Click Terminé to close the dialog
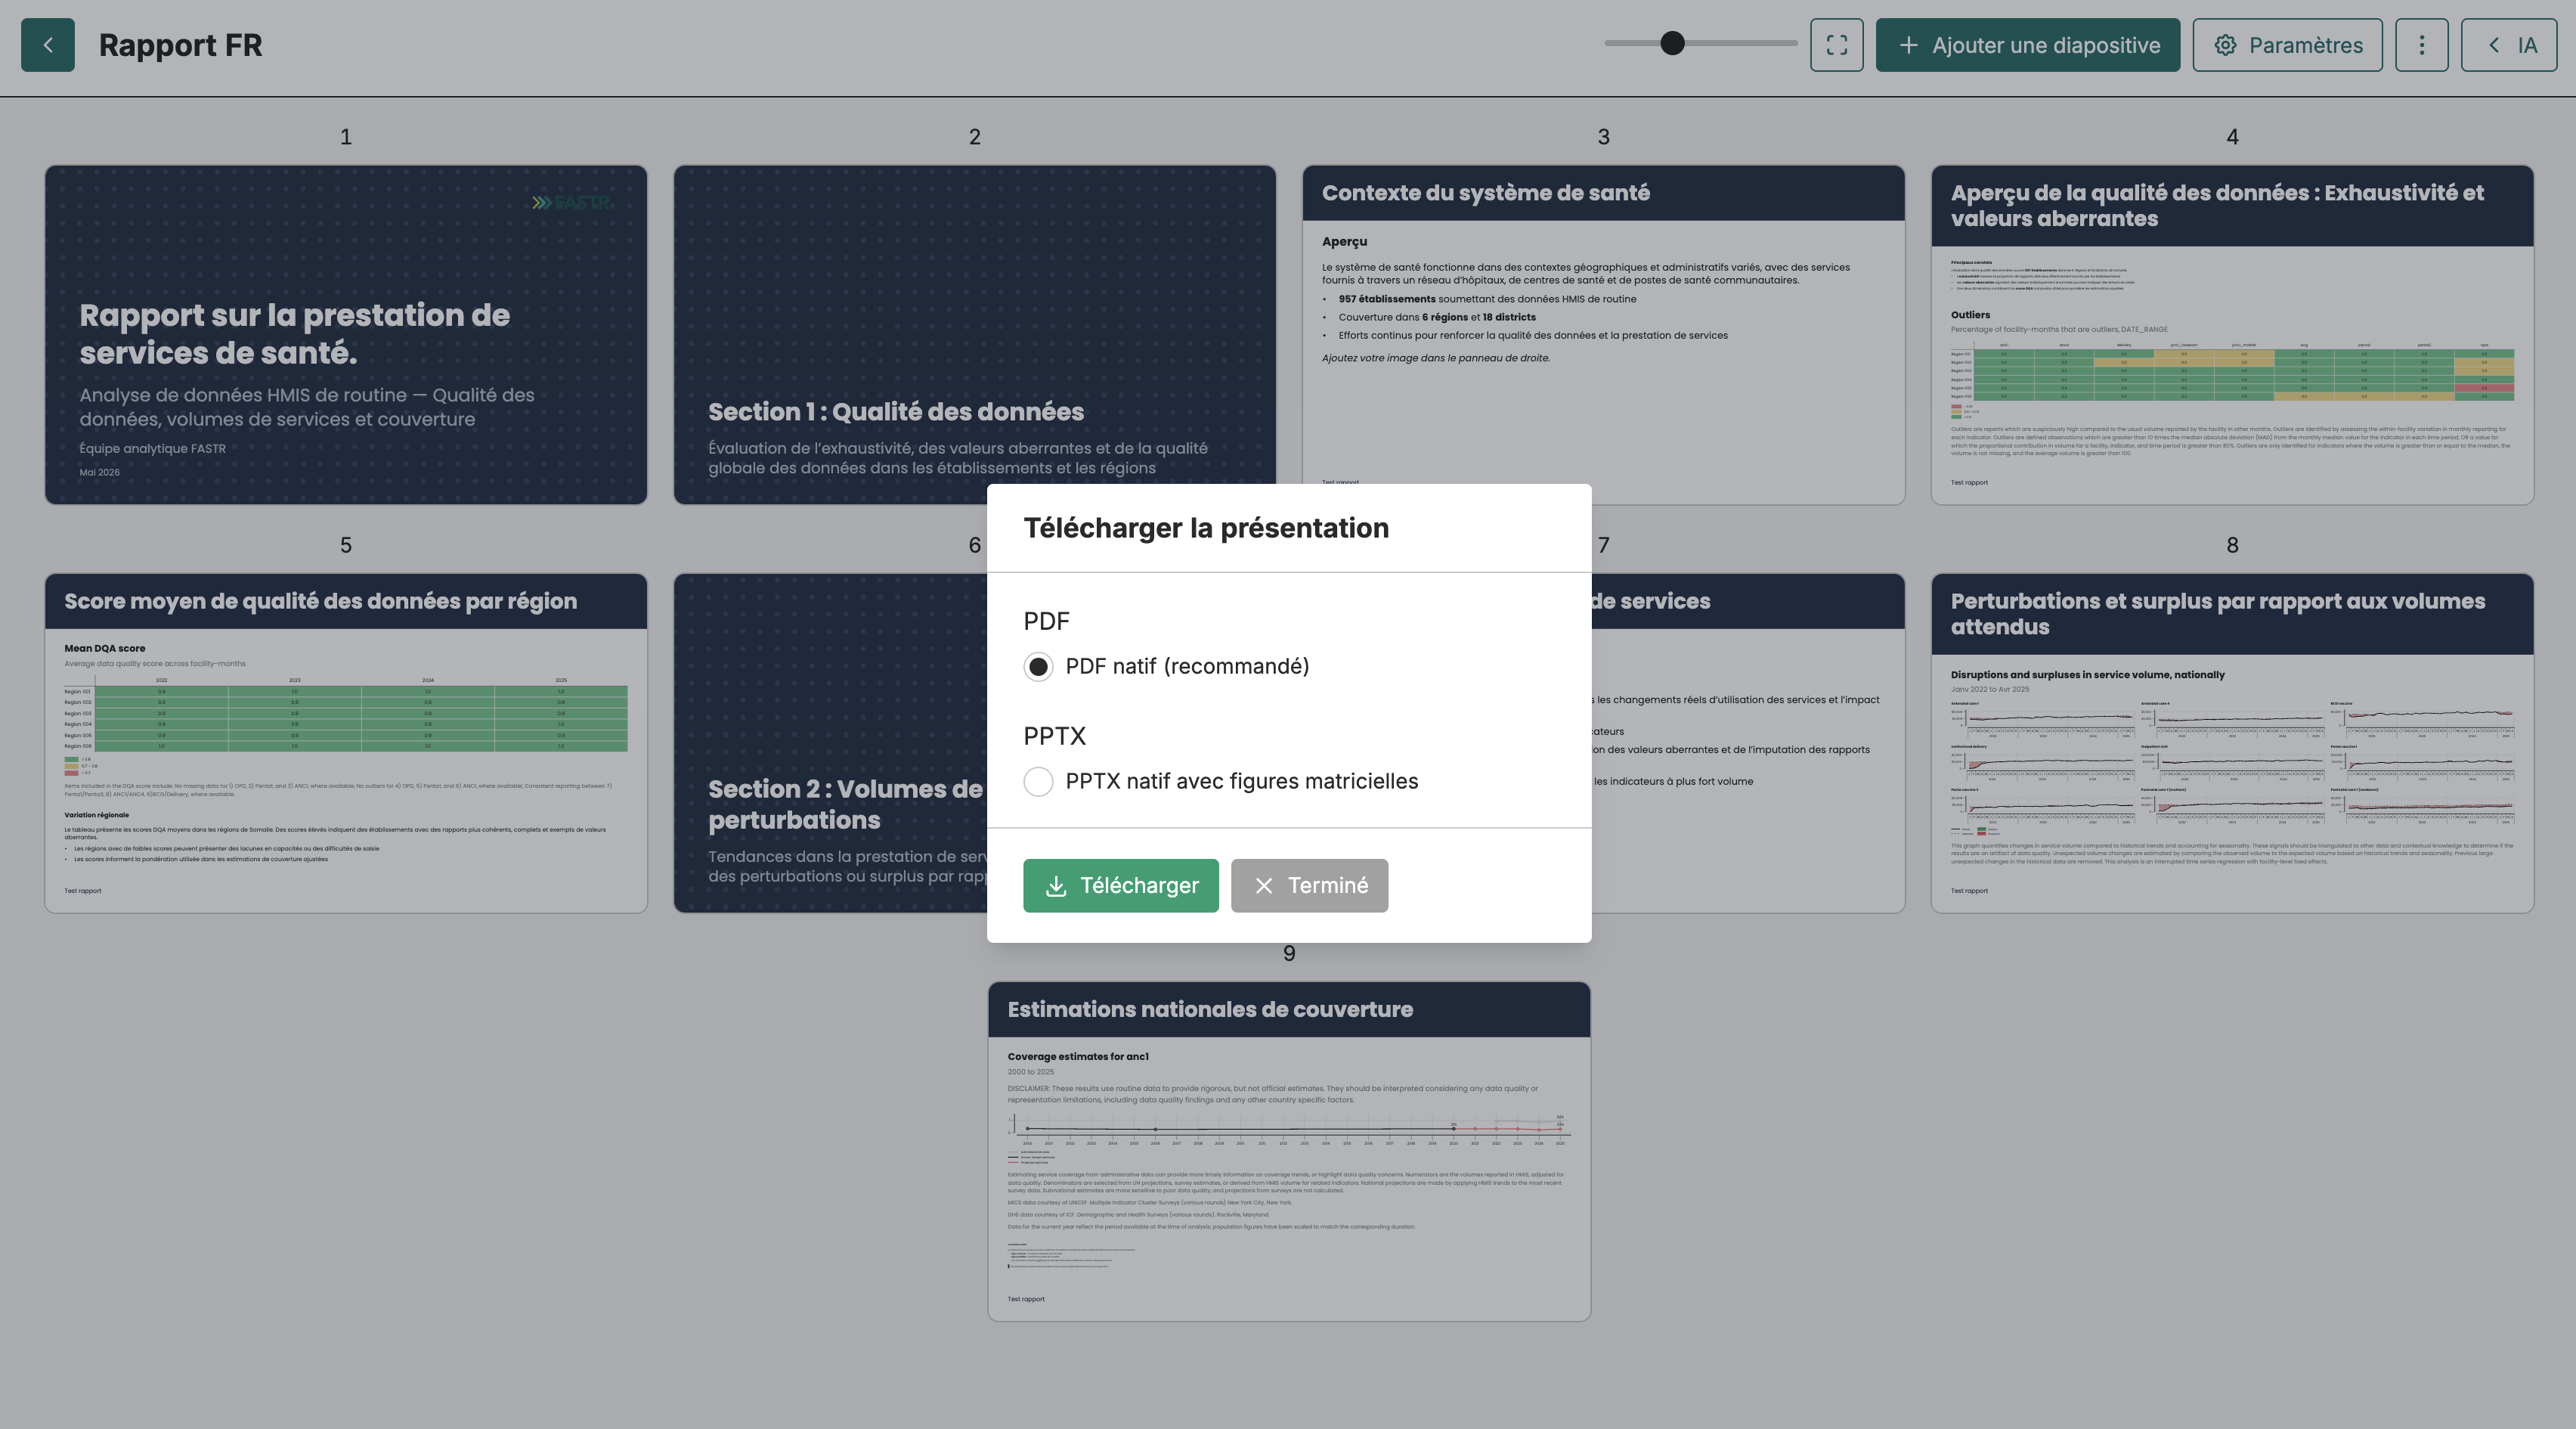Image resolution: width=2576 pixels, height=1429 pixels. click(x=1309, y=885)
